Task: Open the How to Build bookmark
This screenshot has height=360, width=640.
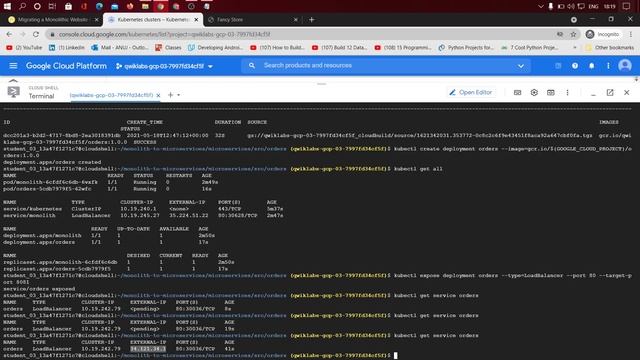Action: [278, 48]
